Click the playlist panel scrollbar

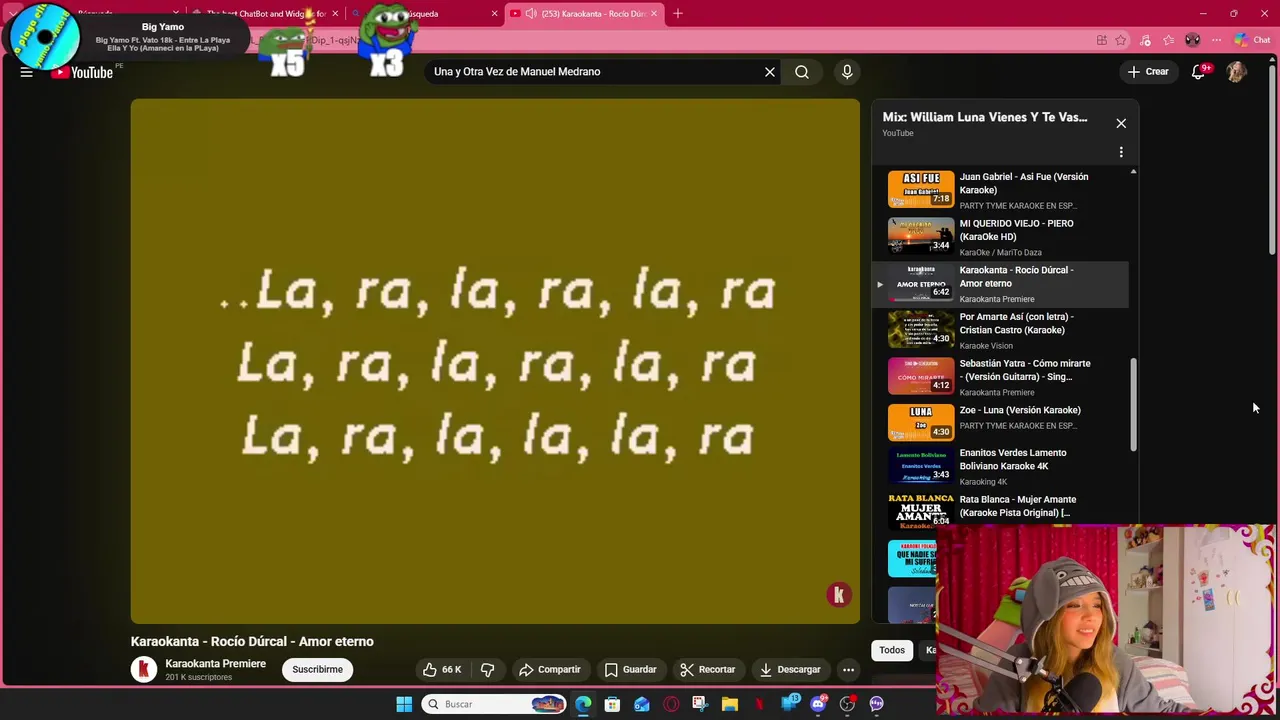click(1133, 405)
